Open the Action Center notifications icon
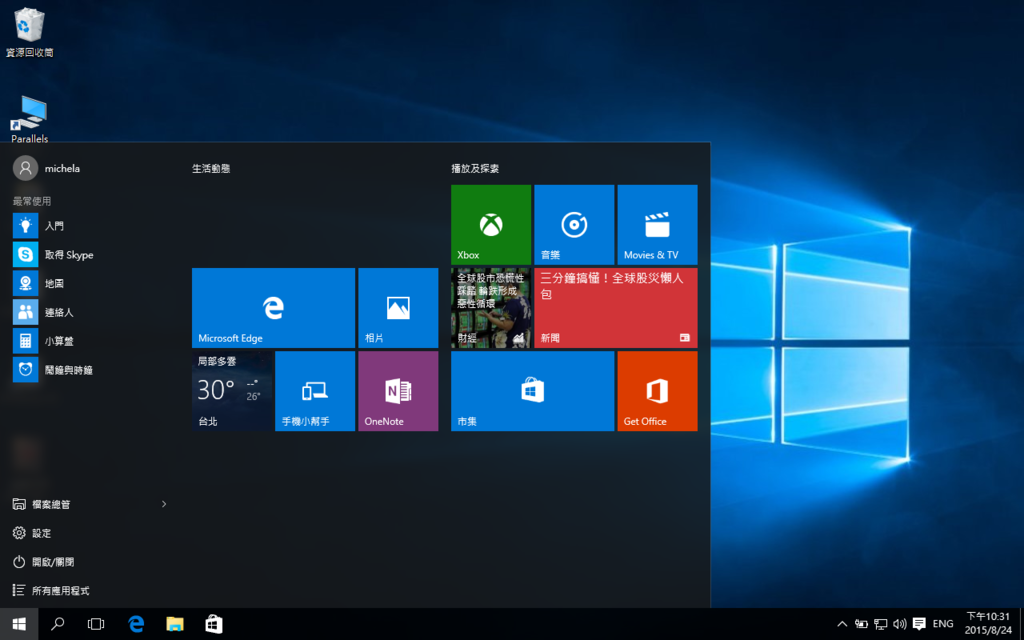The height and width of the screenshot is (640, 1024). pyautogui.click(x=919, y=624)
